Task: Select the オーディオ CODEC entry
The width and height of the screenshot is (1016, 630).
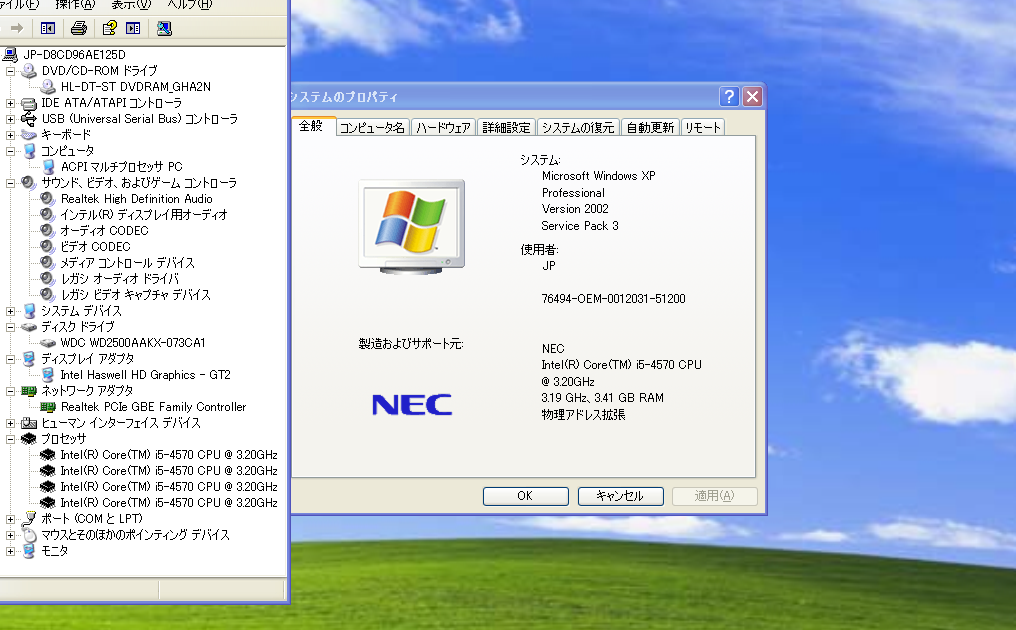Action: [x=104, y=231]
